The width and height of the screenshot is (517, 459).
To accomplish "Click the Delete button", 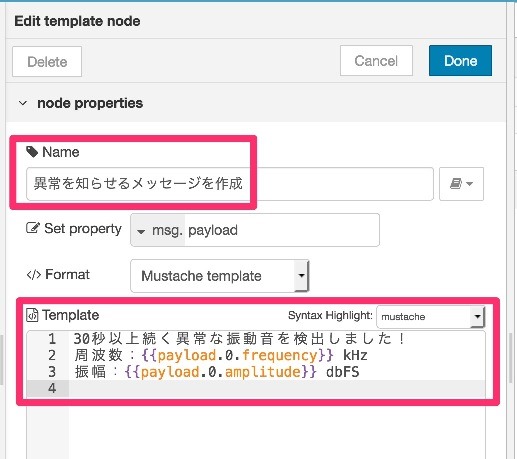I will pyautogui.click(x=47, y=62).
